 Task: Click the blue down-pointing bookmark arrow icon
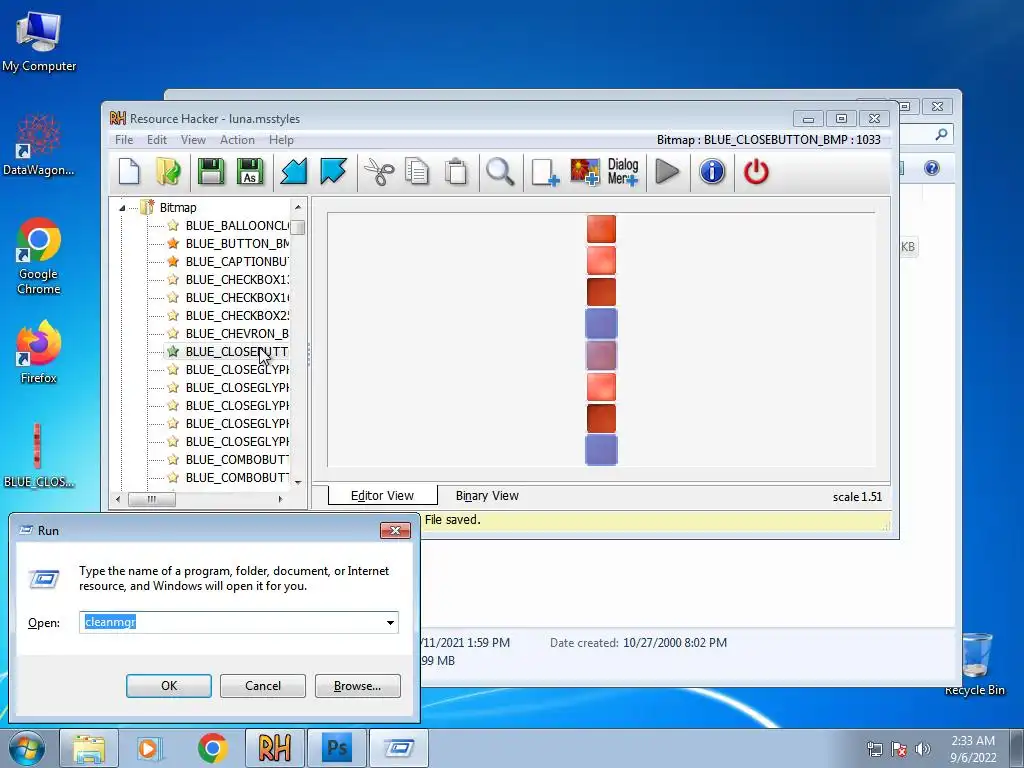[333, 172]
